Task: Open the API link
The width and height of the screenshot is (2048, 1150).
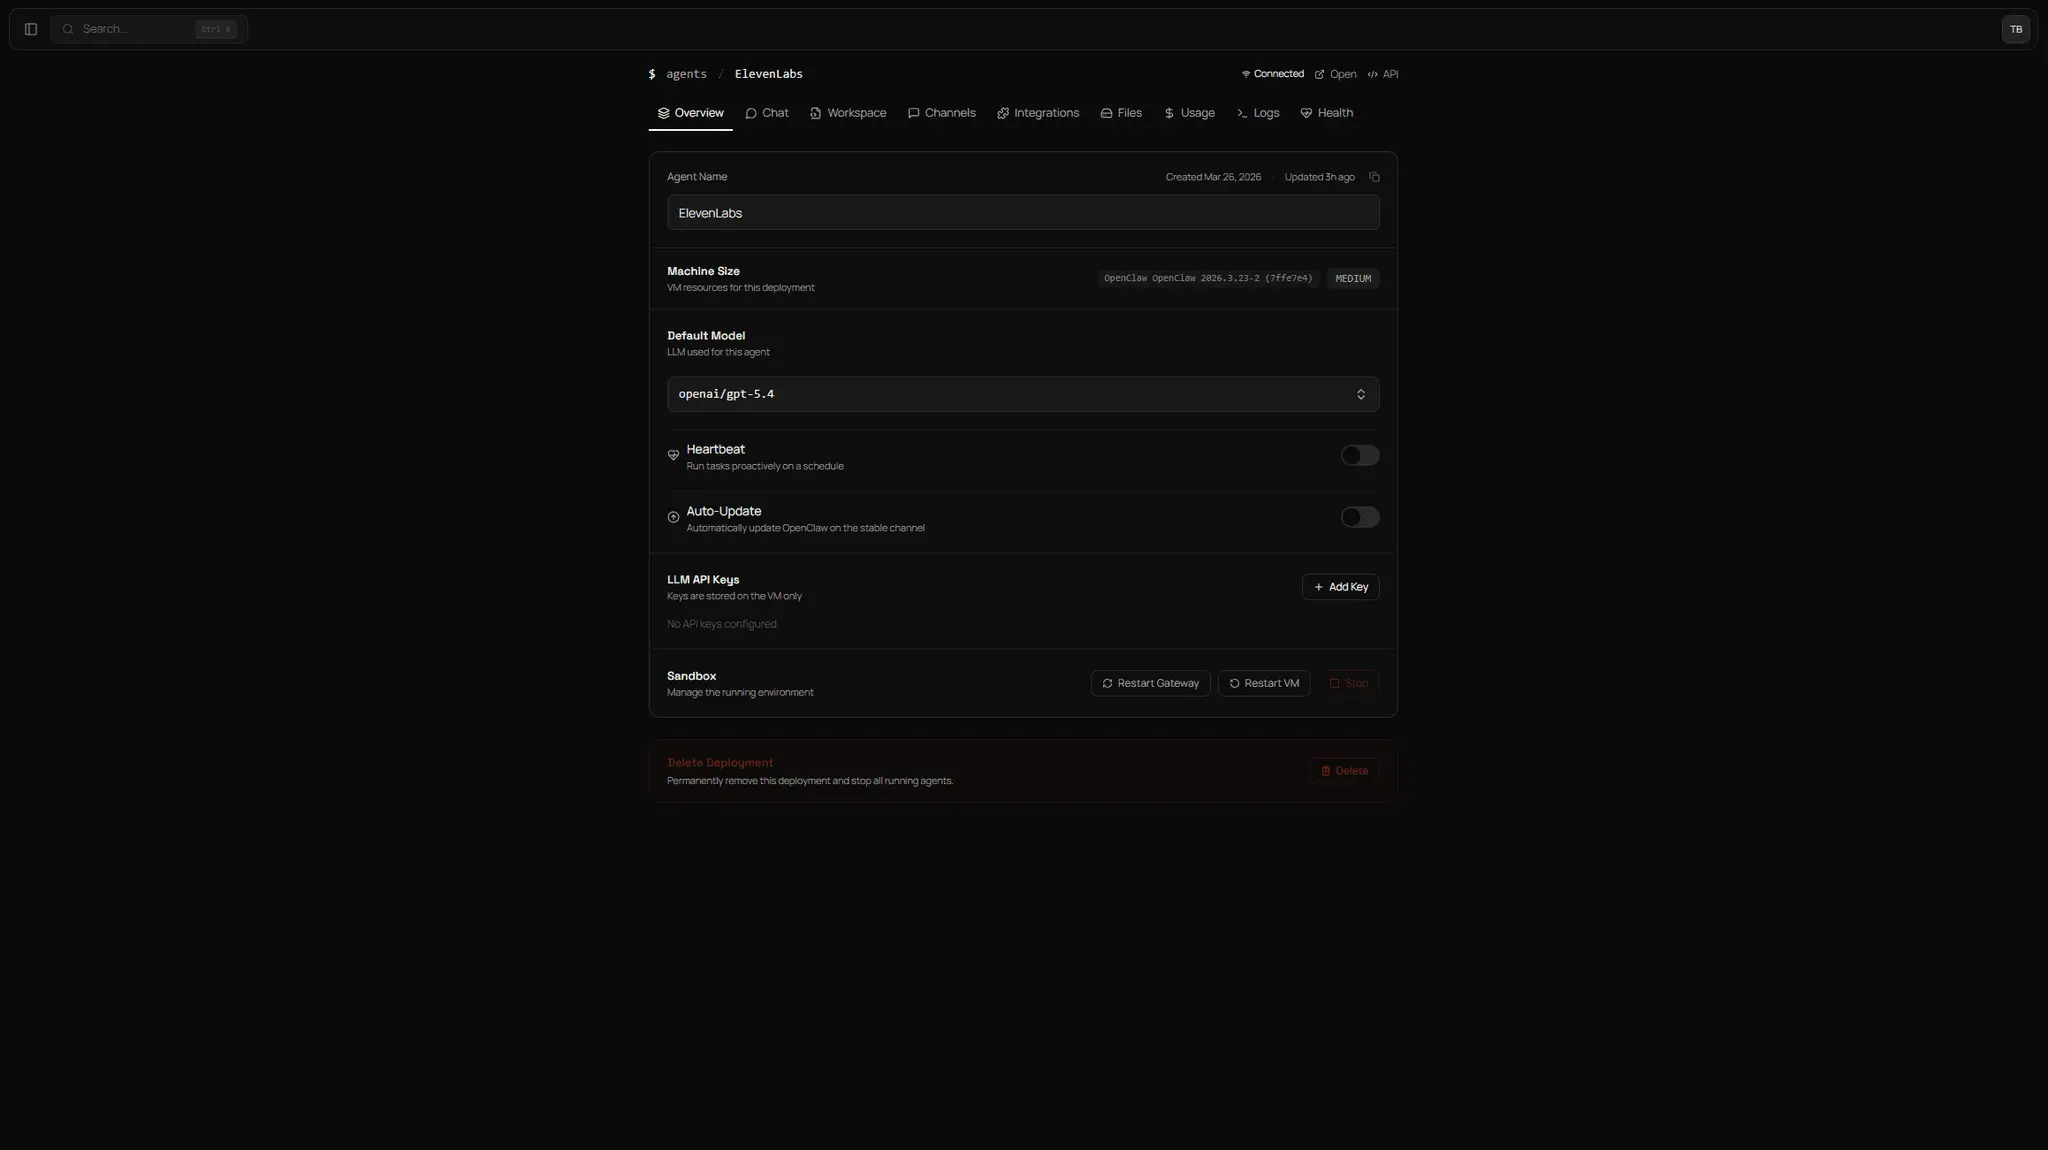Action: (1383, 74)
